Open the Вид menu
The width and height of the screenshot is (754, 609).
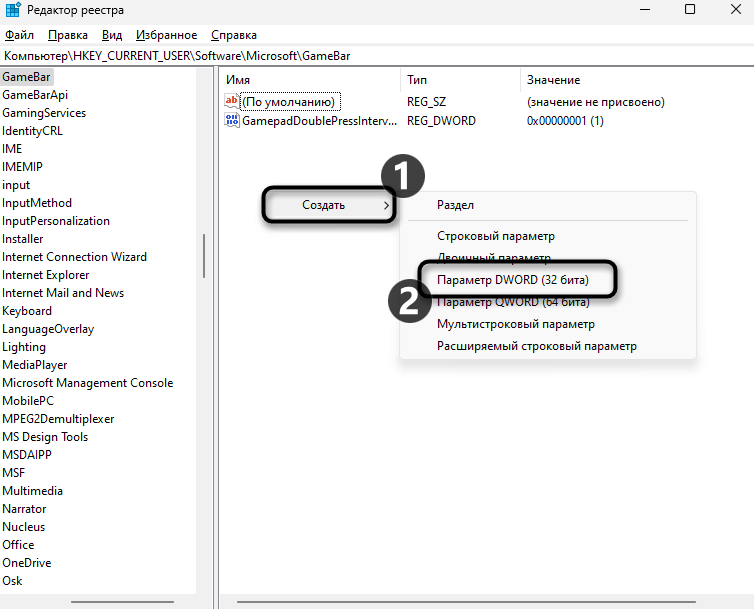(112, 35)
